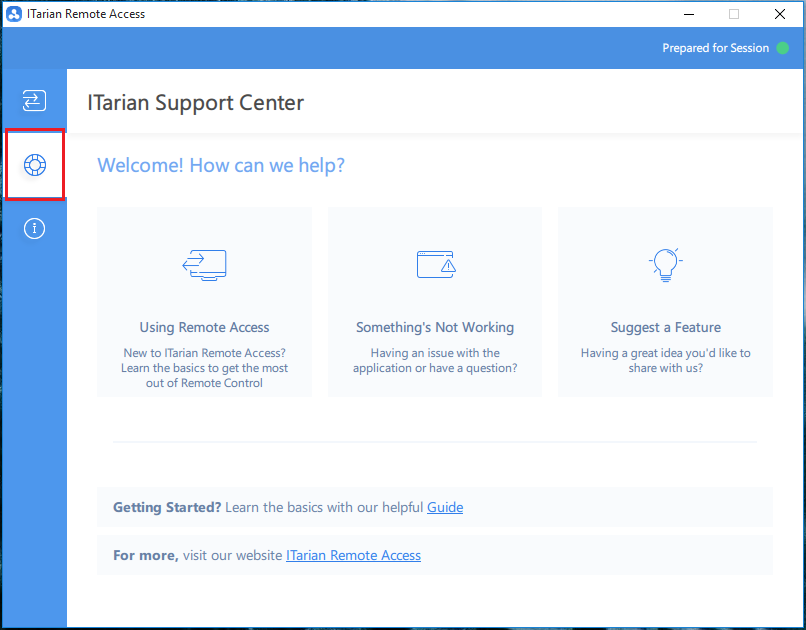This screenshot has width=806, height=630.
Task: Open the Using Remote Access card title
Action: pos(205,327)
